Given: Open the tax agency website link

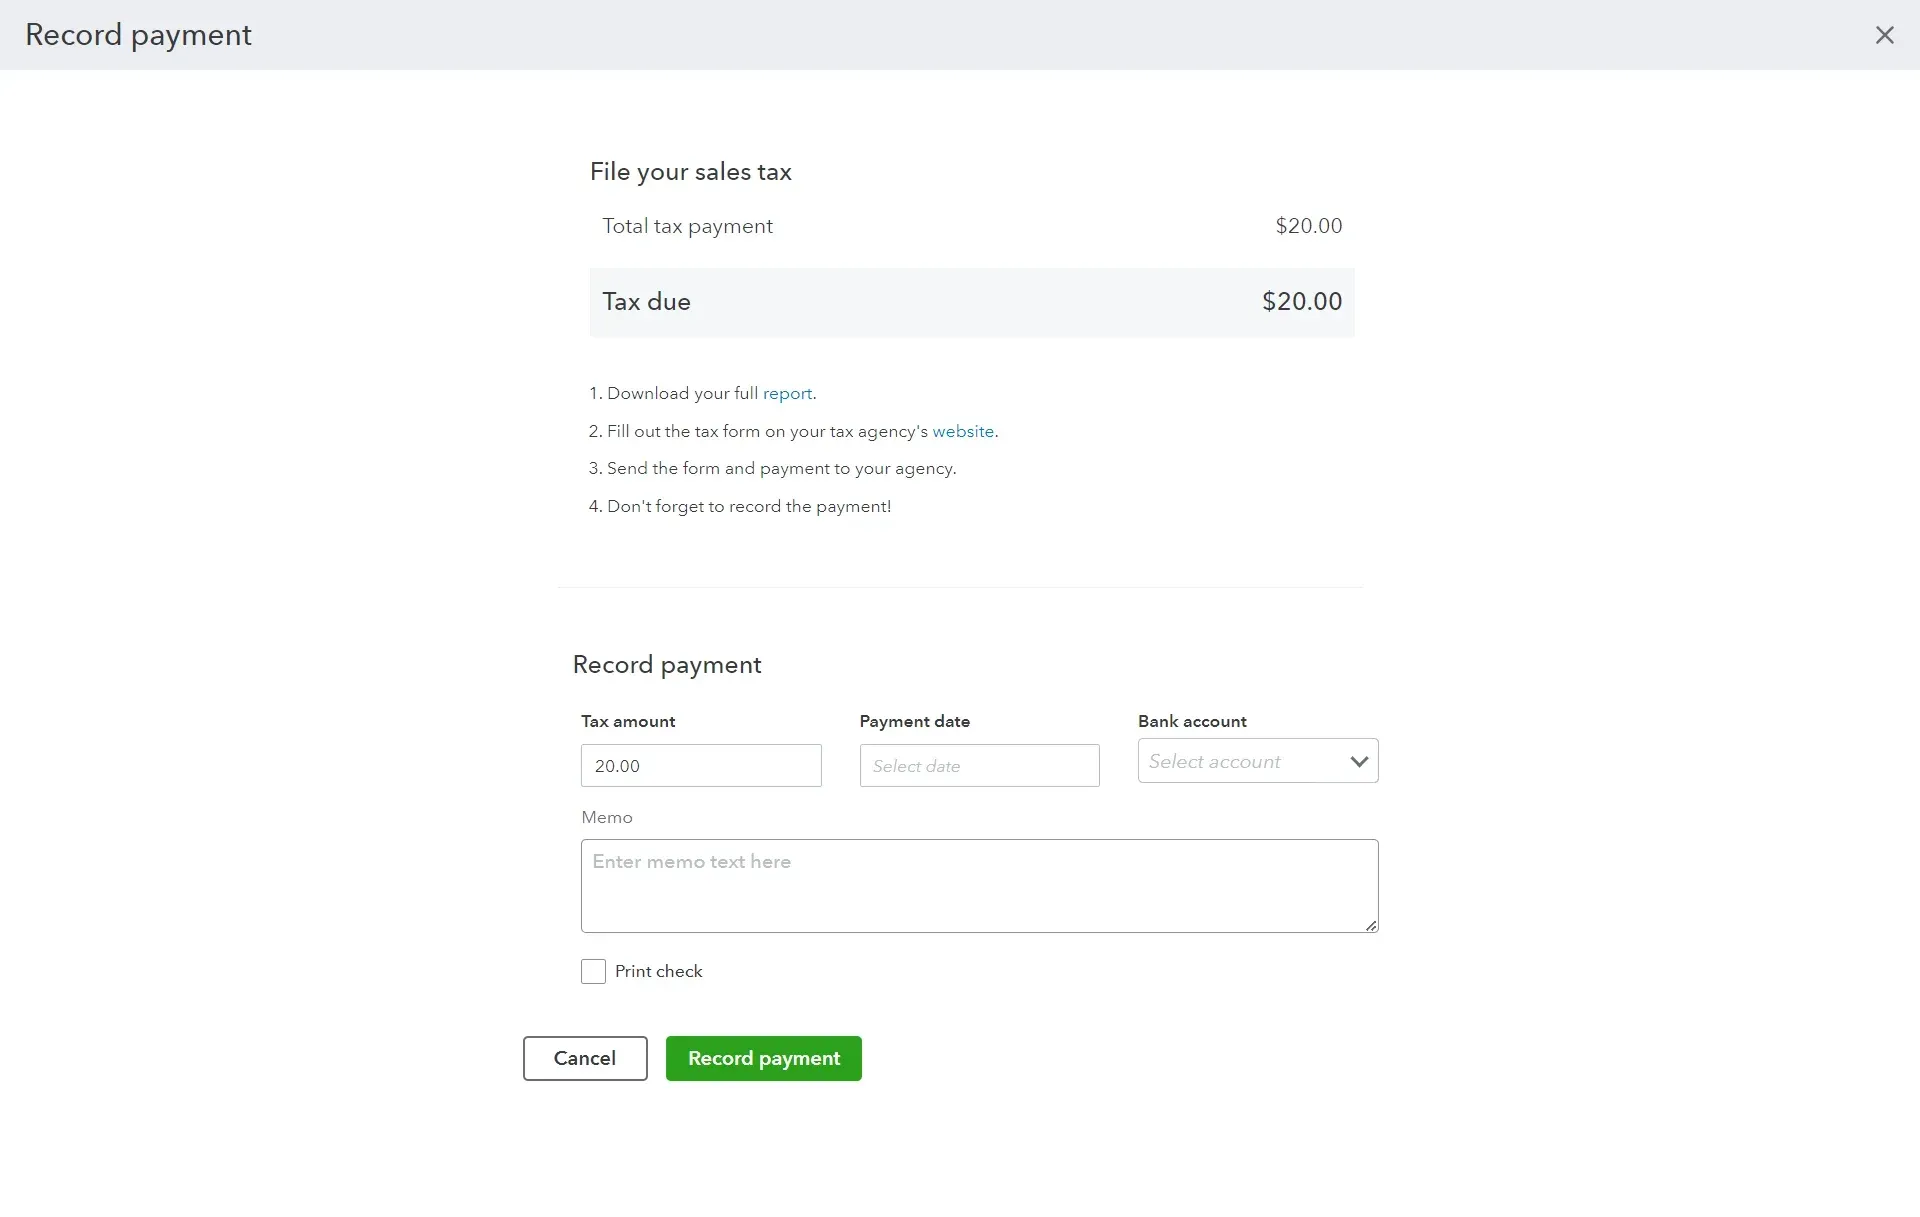Looking at the screenshot, I should [963, 432].
